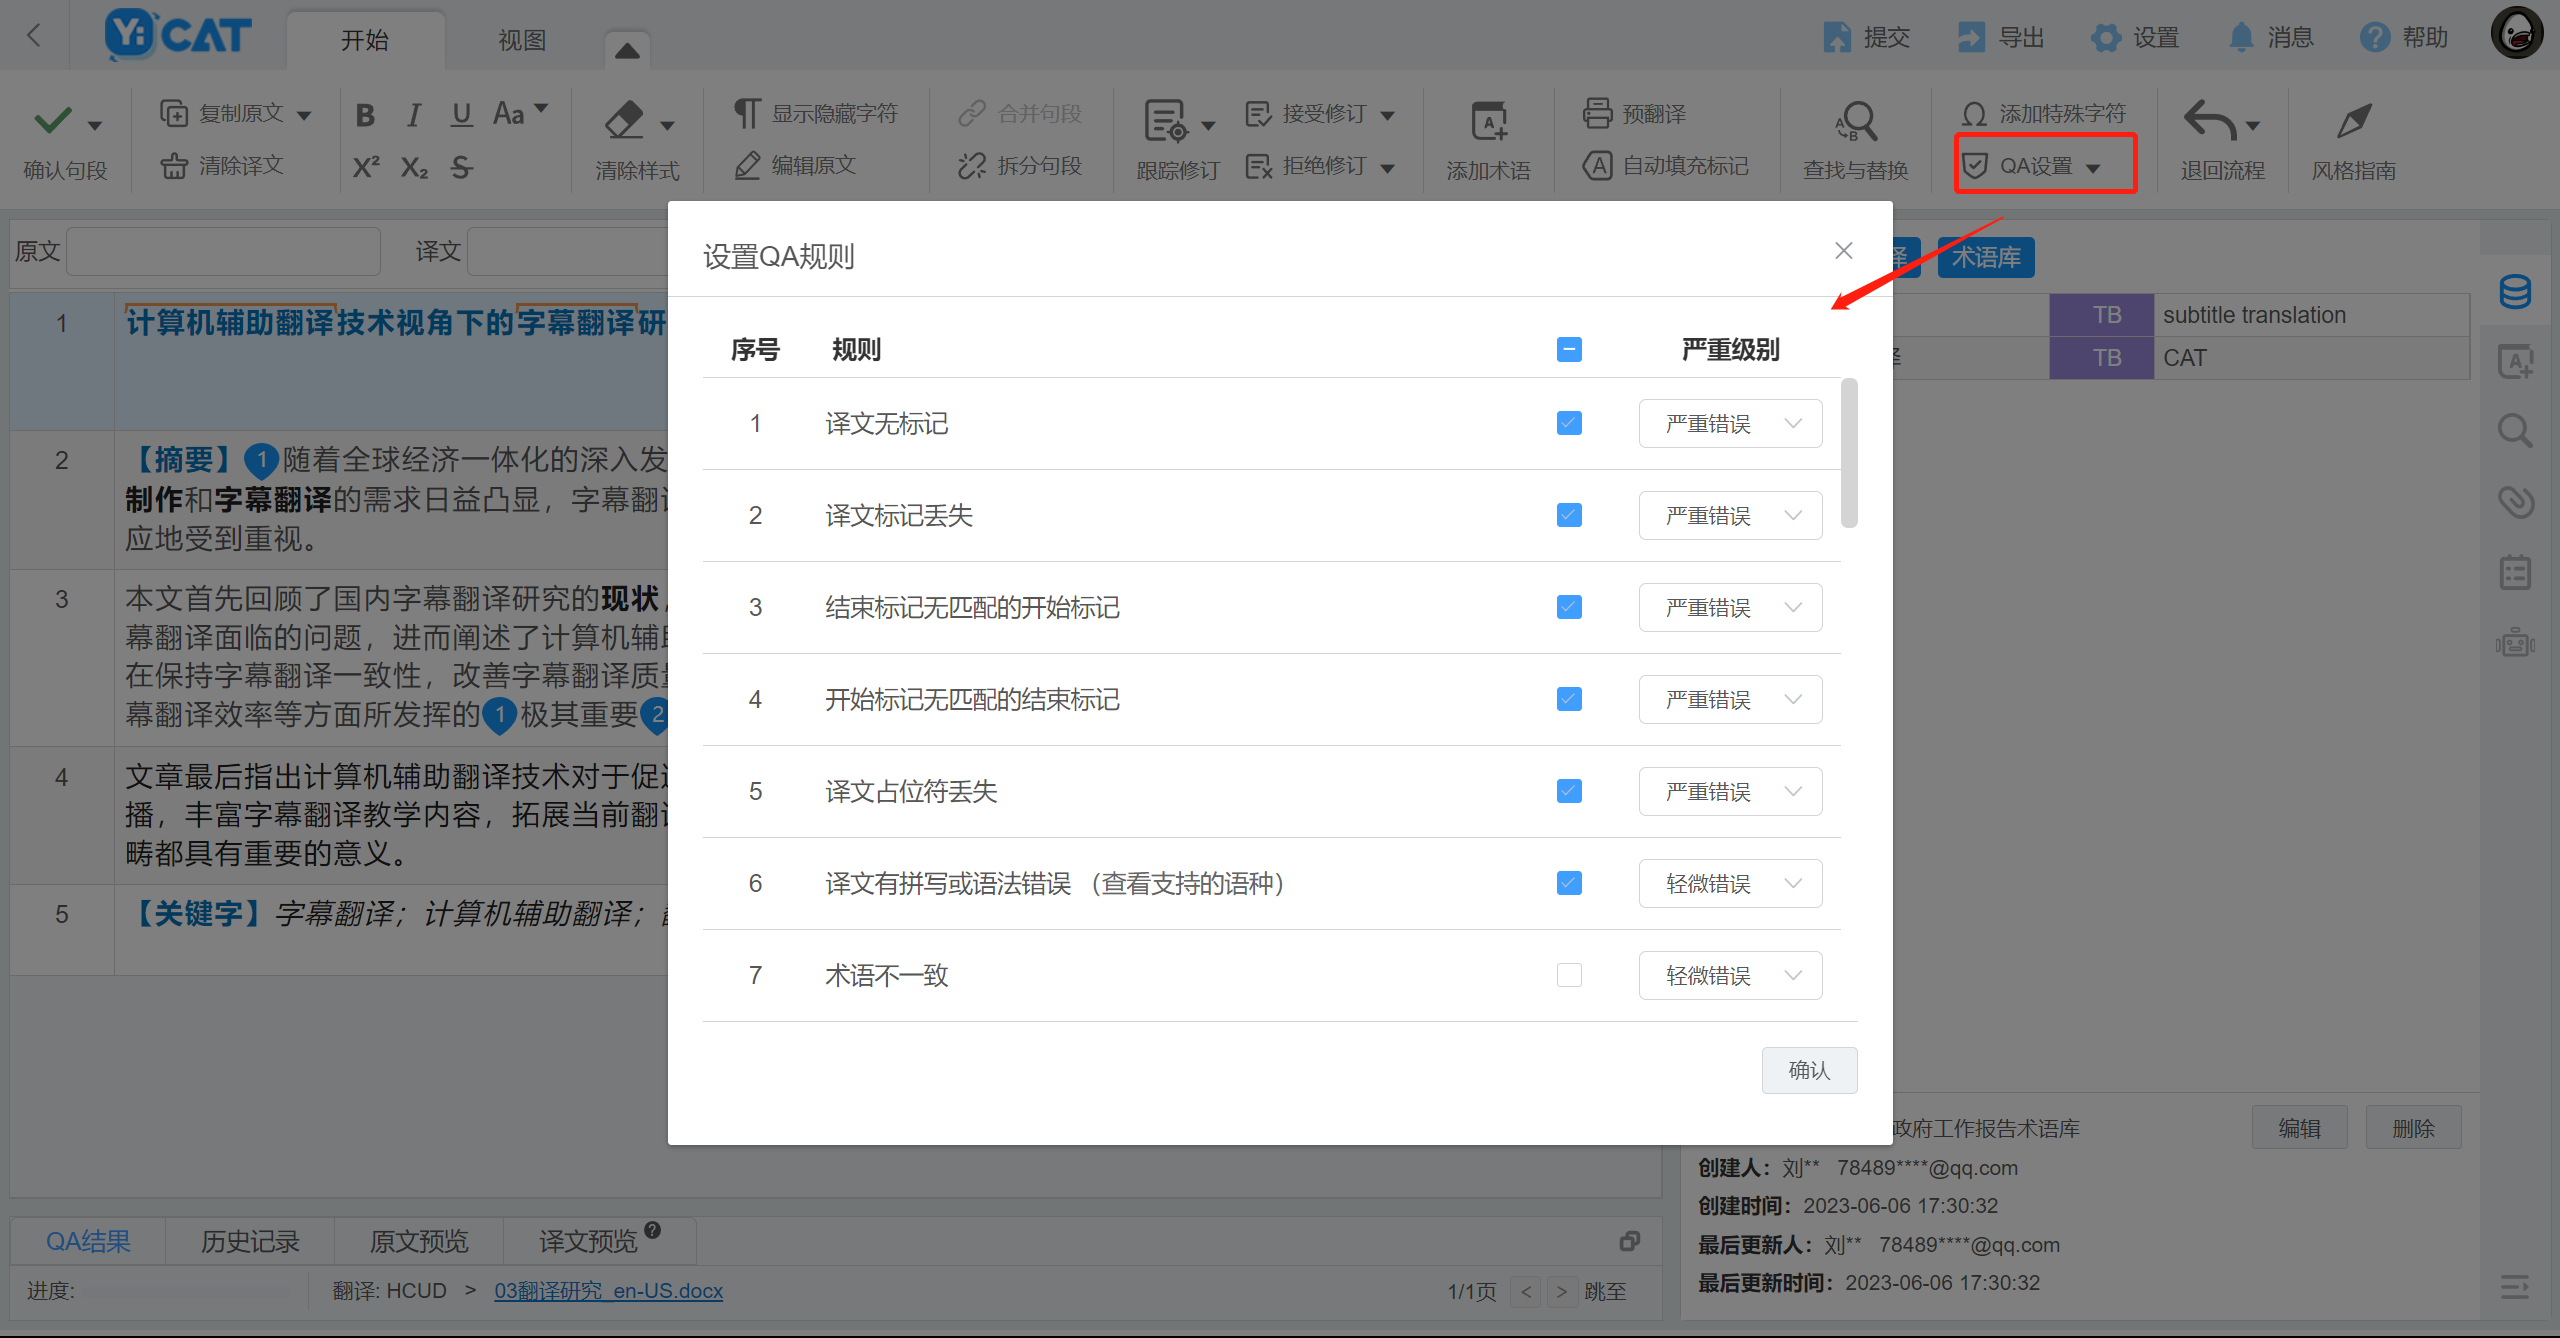Enable rule 7 术语不一致 checkbox
This screenshot has height=1338, width=2560.
pyautogui.click(x=1568, y=975)
